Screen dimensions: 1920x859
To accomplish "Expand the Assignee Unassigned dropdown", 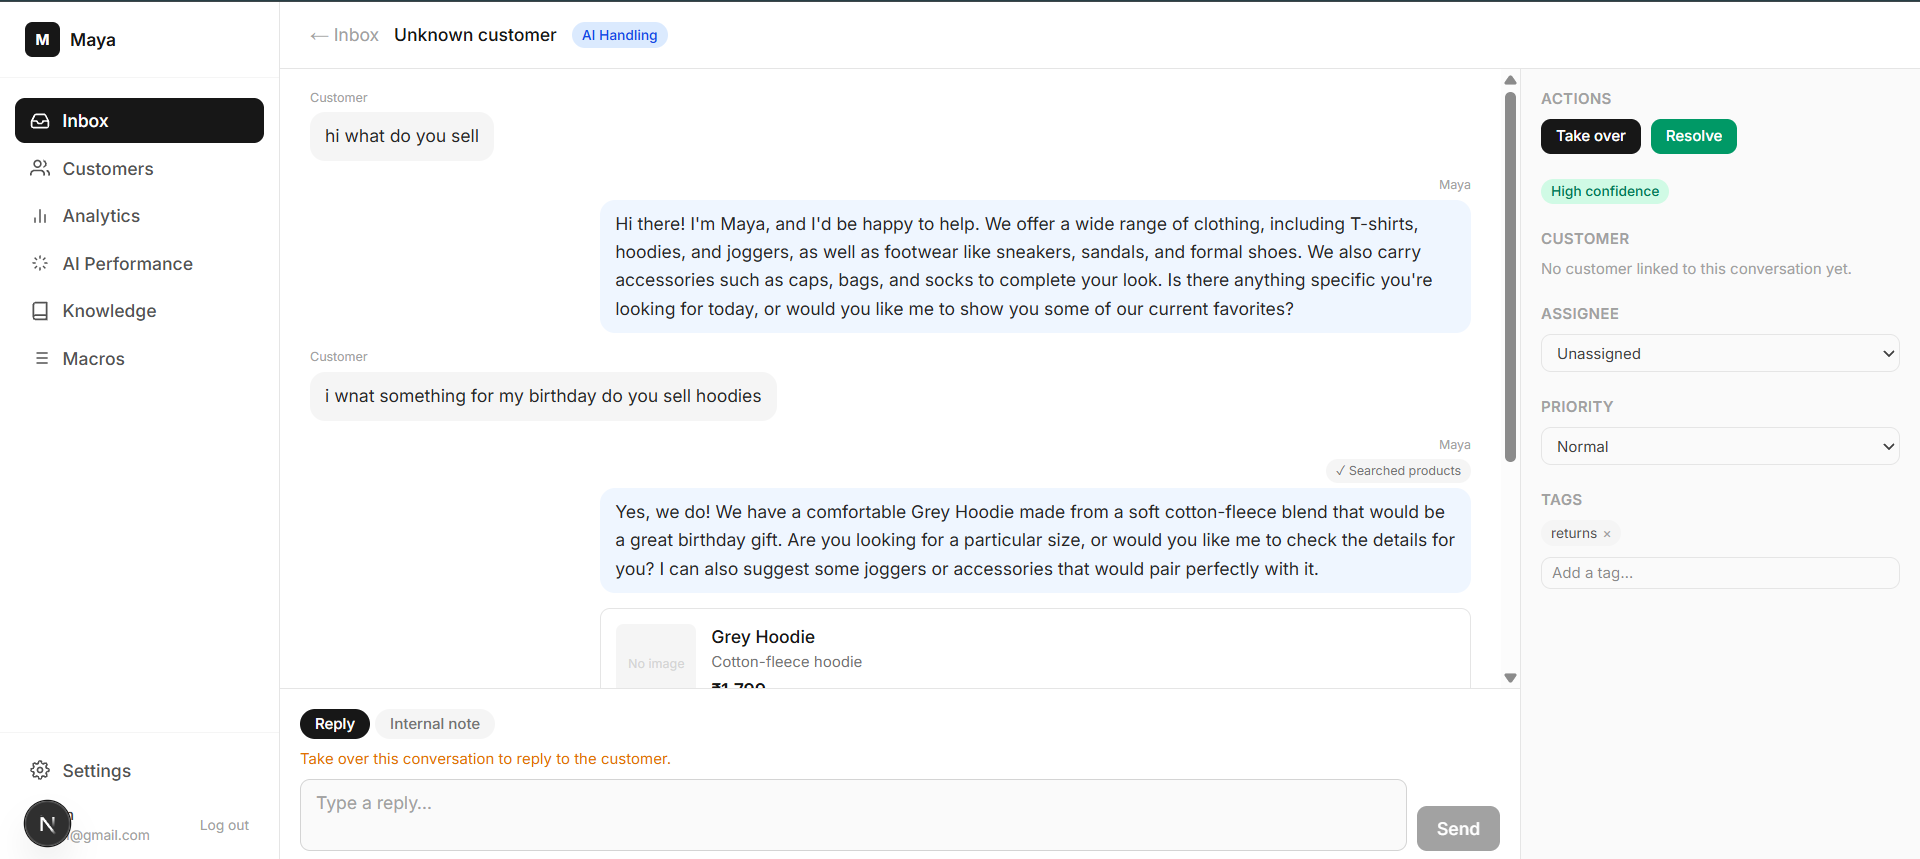I will [x=1720, y=353].
